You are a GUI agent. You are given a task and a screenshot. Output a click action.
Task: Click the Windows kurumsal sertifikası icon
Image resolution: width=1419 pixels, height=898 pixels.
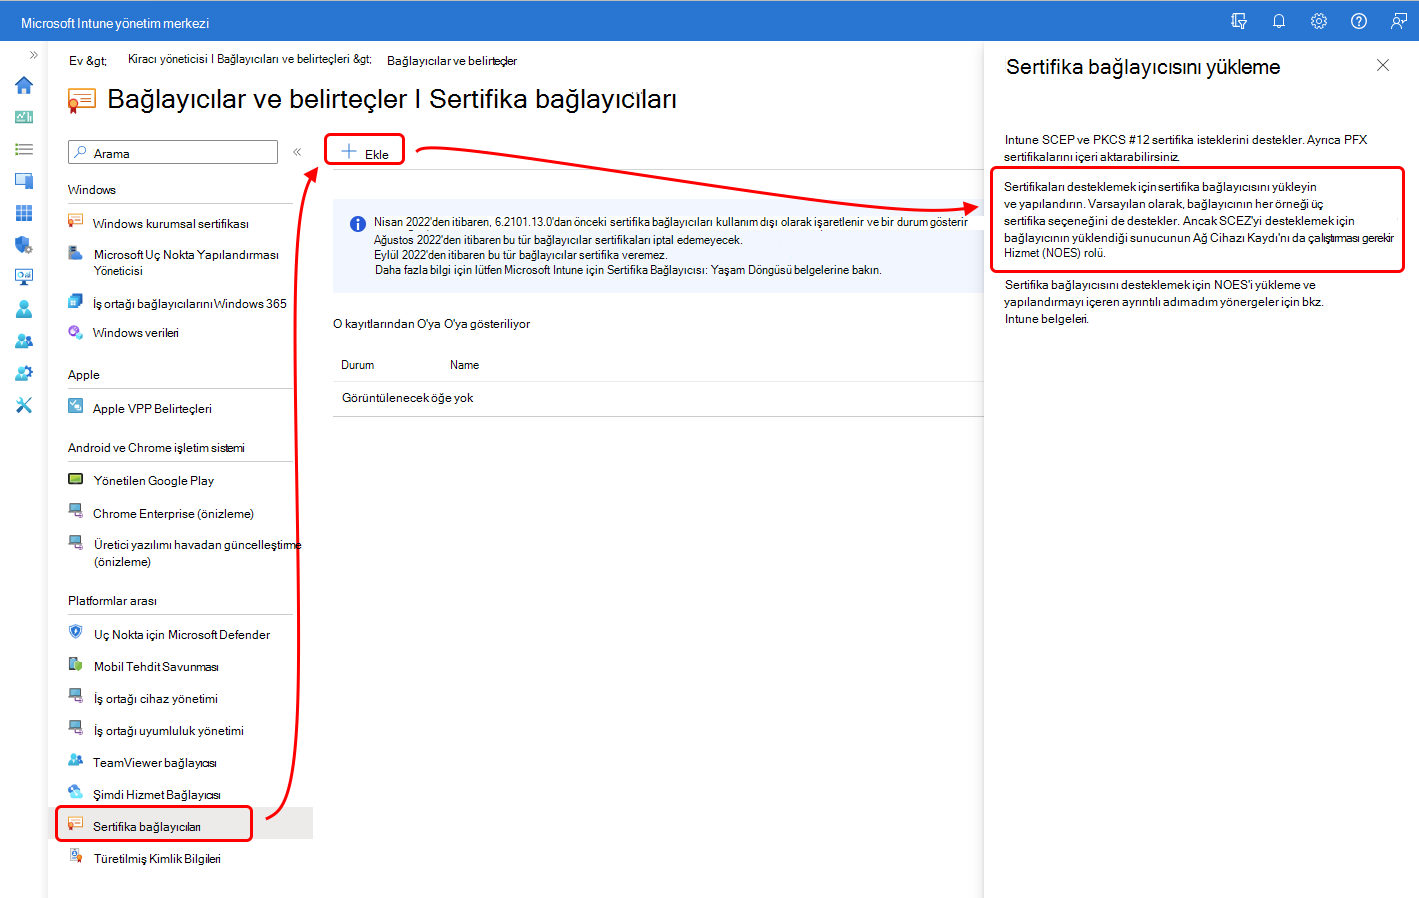[75, 221]
